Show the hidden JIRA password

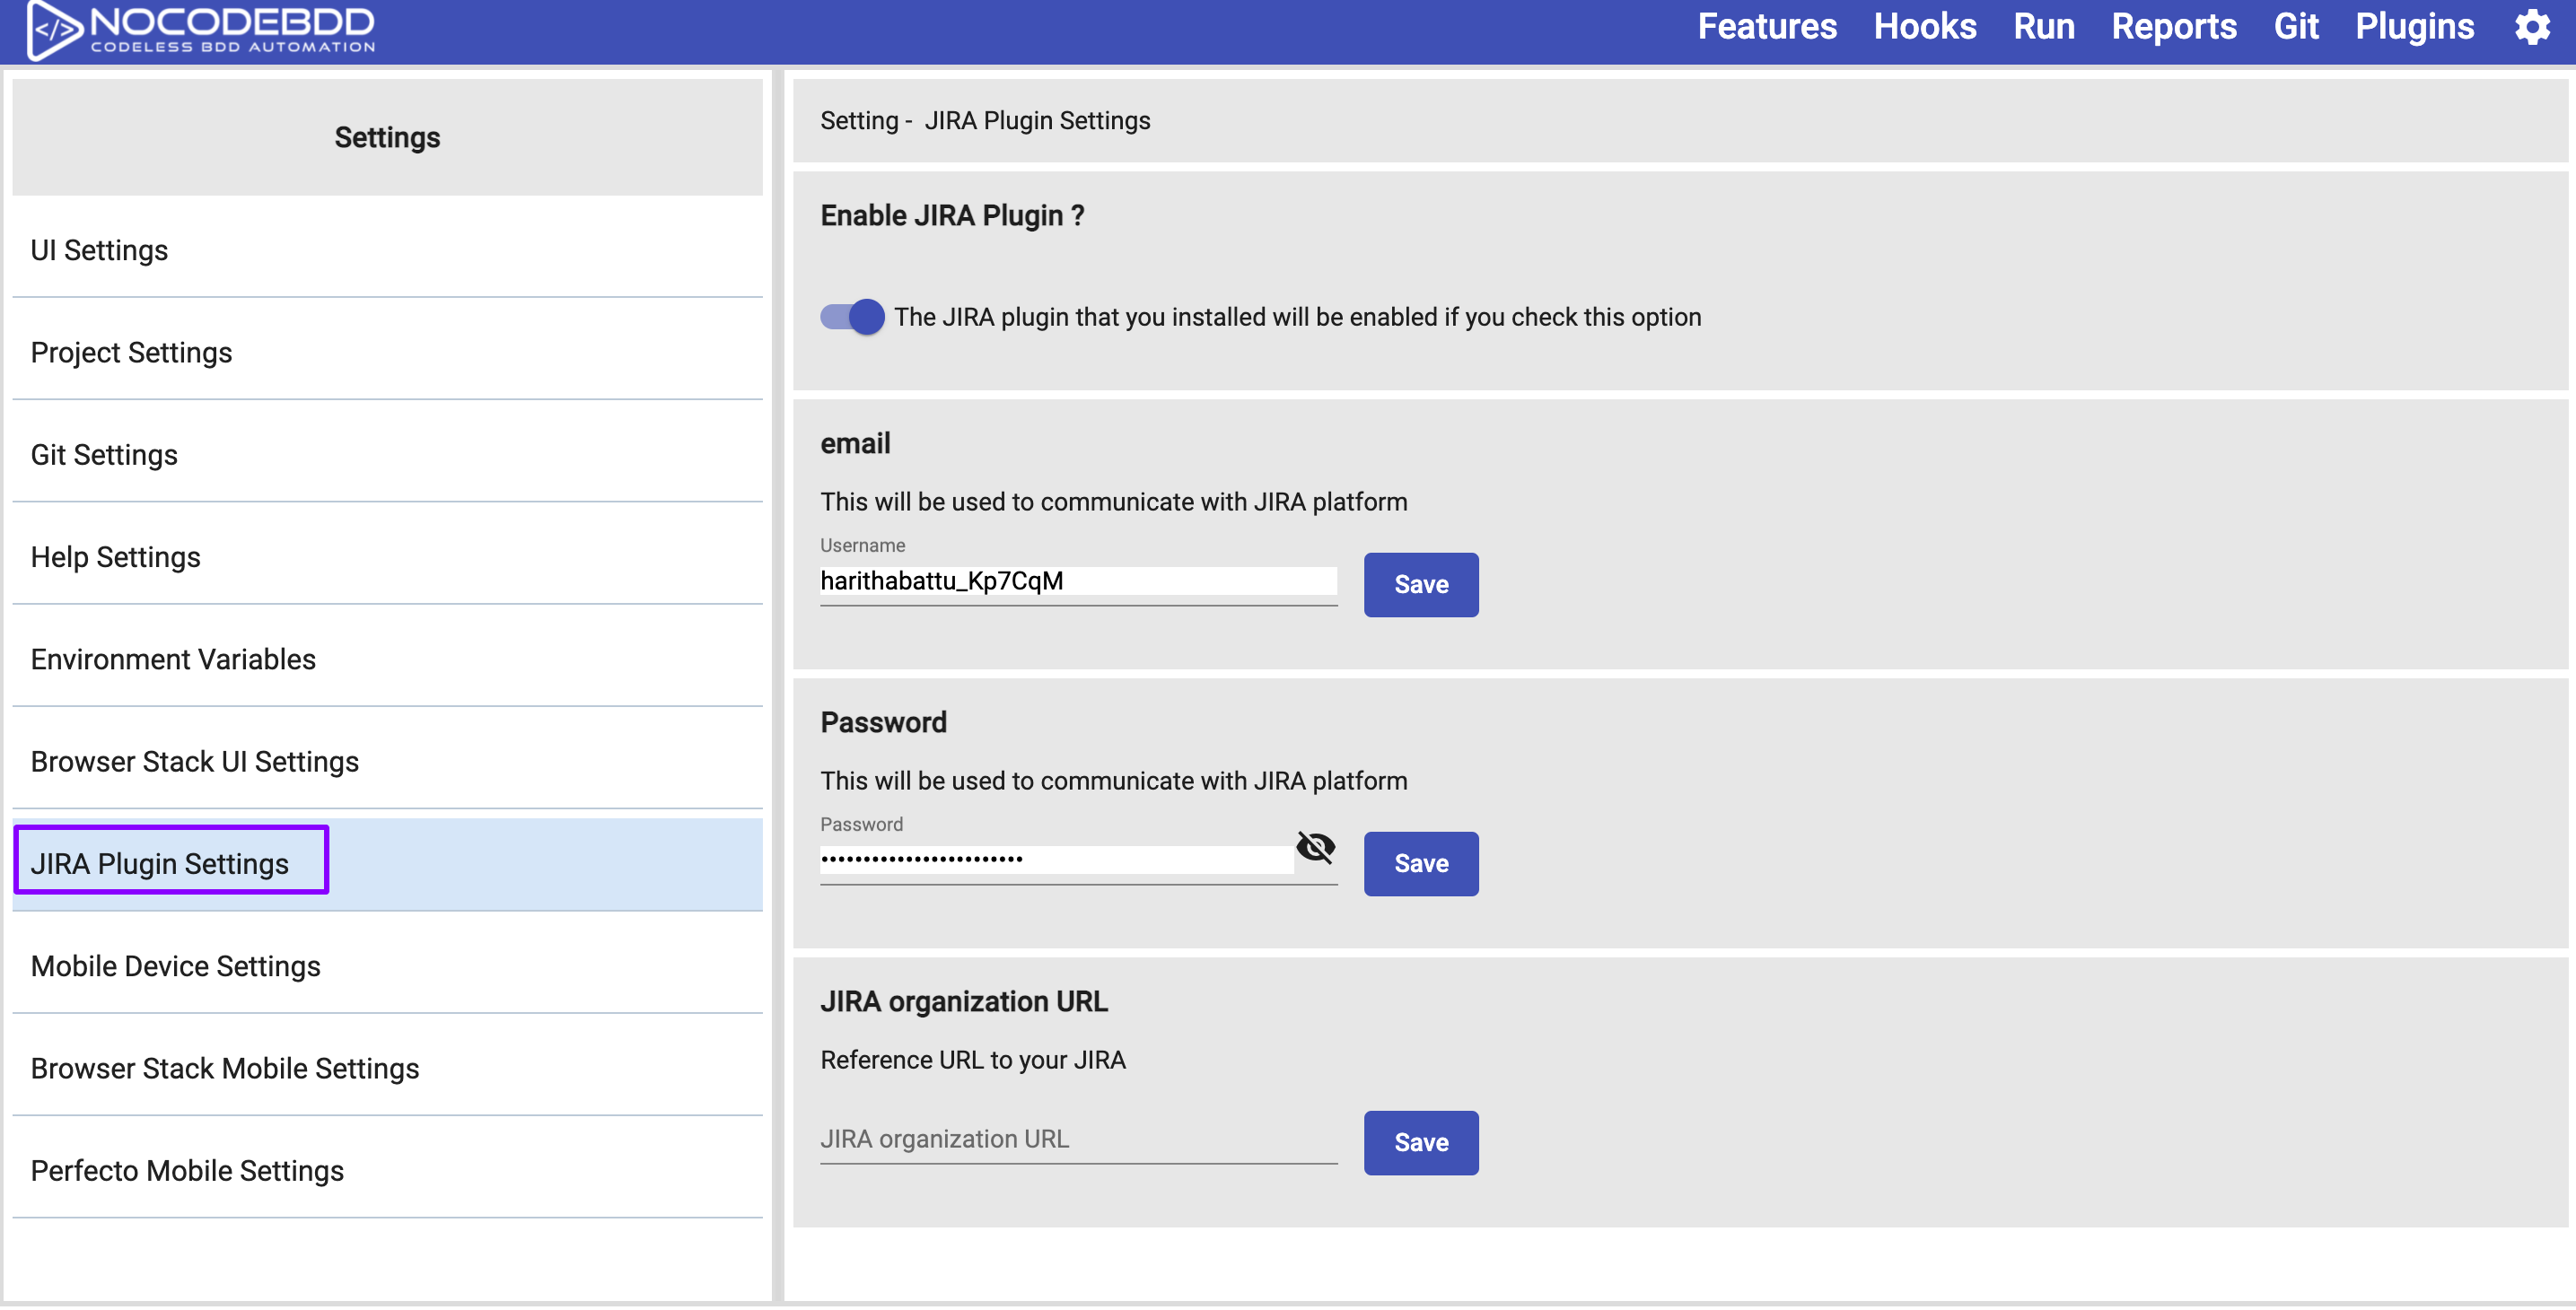(1316, 847)
